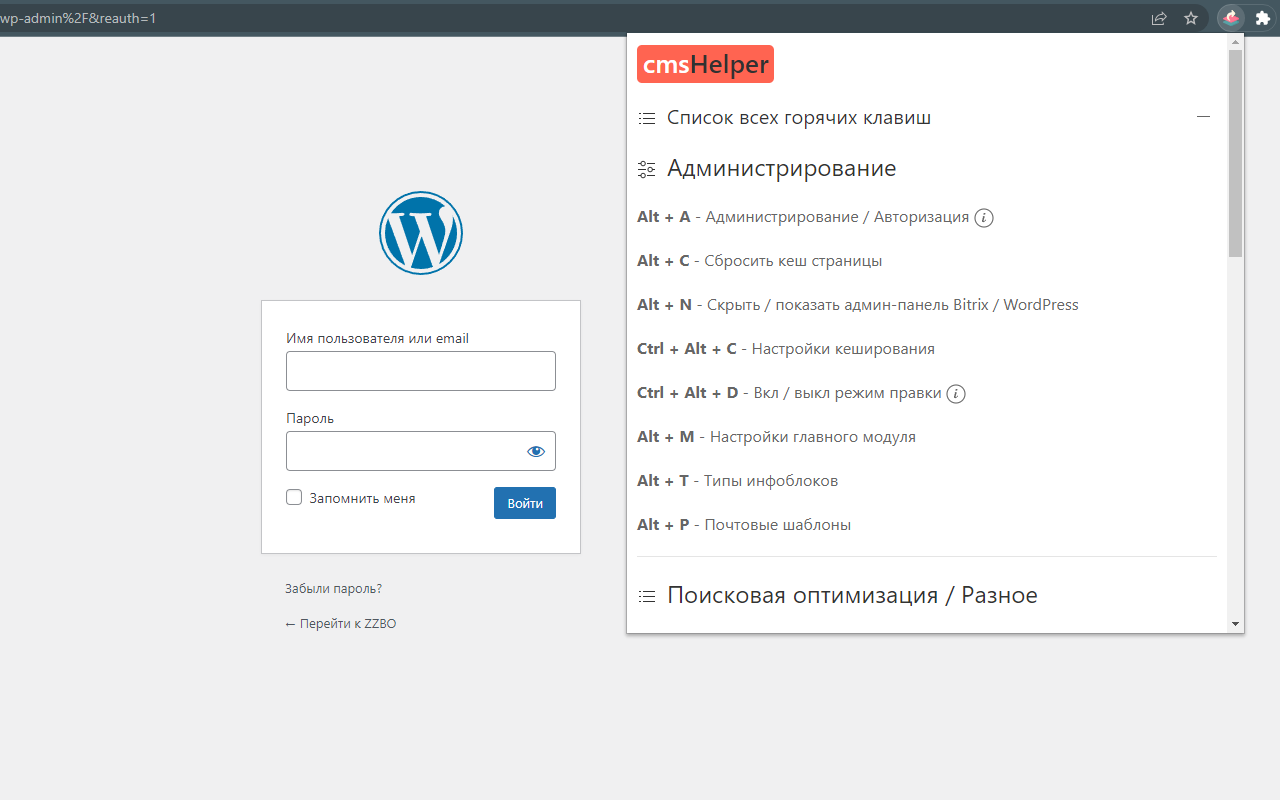Click the Войти login button
The width and height of the screenshot is (1280, 800).
525,503
